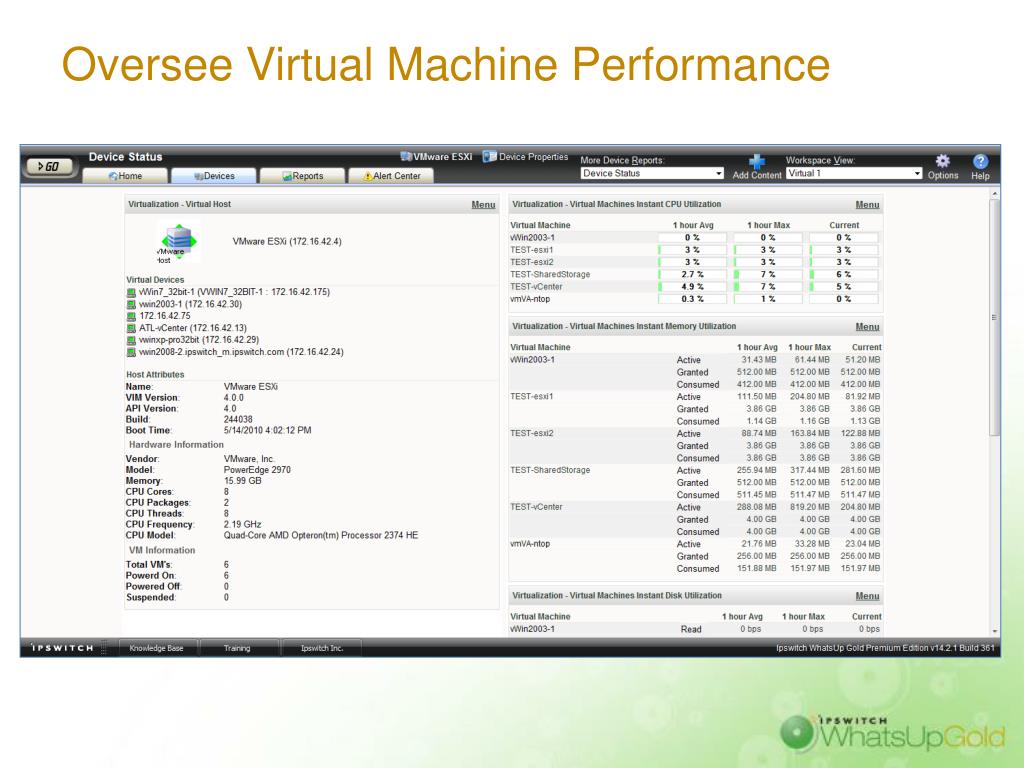Click vmVA-ntop in Memory Utilization table
The height and width of the screenshot is (768, 1024).
coord(530,543)
